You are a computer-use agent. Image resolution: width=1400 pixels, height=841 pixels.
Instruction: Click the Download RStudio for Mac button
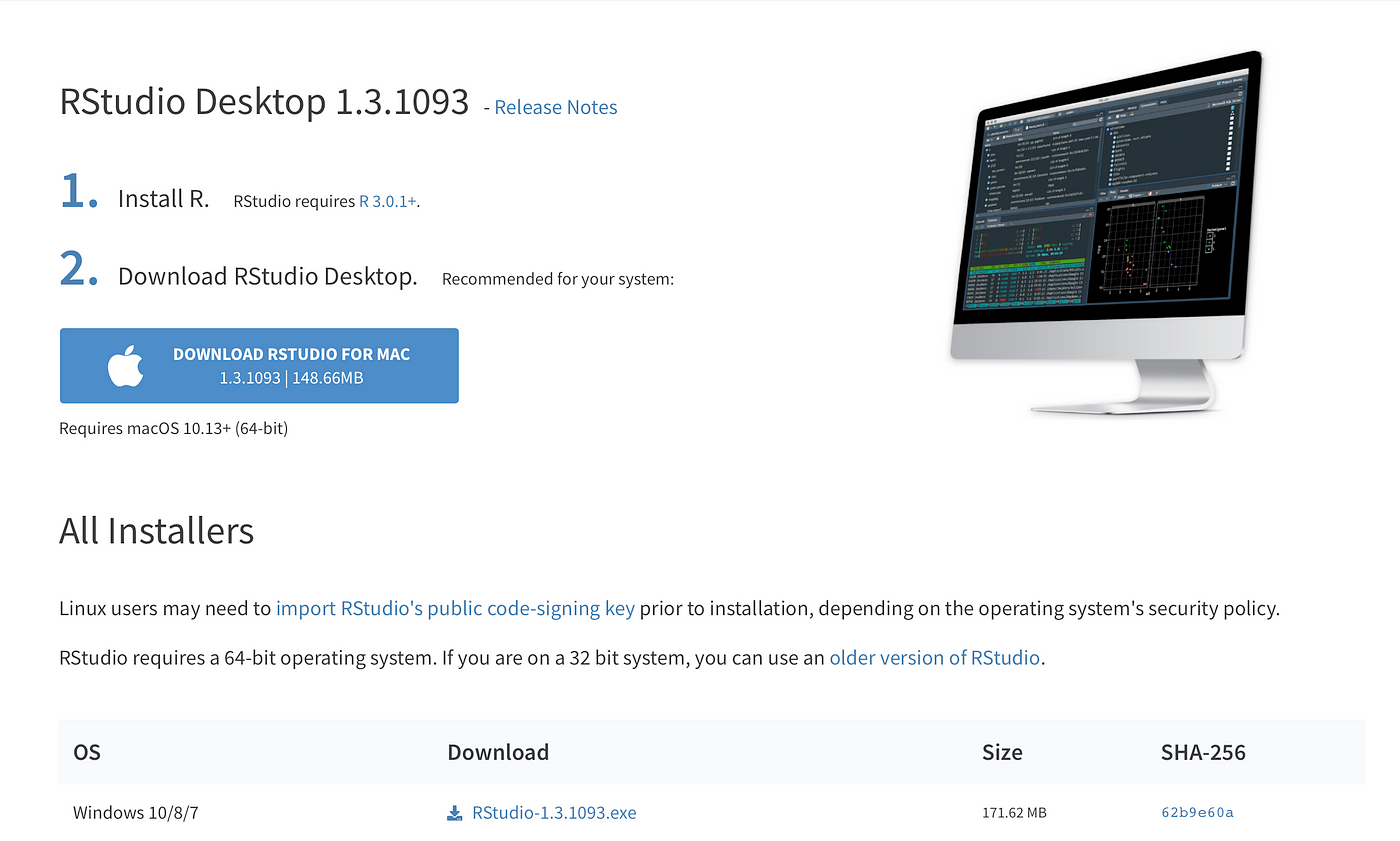click(259, 366)
